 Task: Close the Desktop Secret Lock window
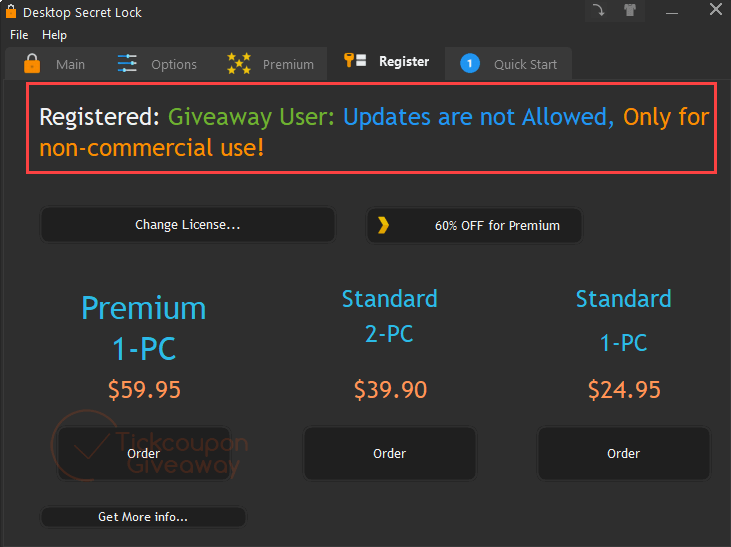pos(716,9)
